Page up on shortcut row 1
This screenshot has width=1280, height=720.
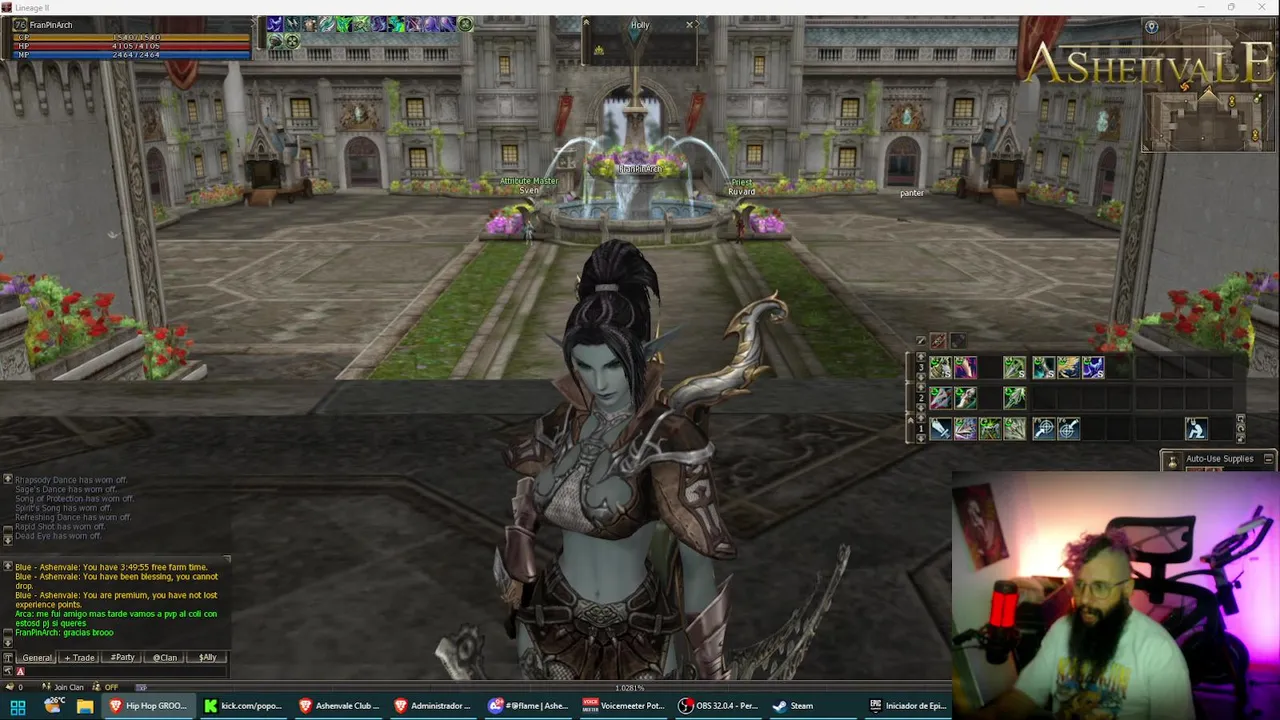(921, 419)
